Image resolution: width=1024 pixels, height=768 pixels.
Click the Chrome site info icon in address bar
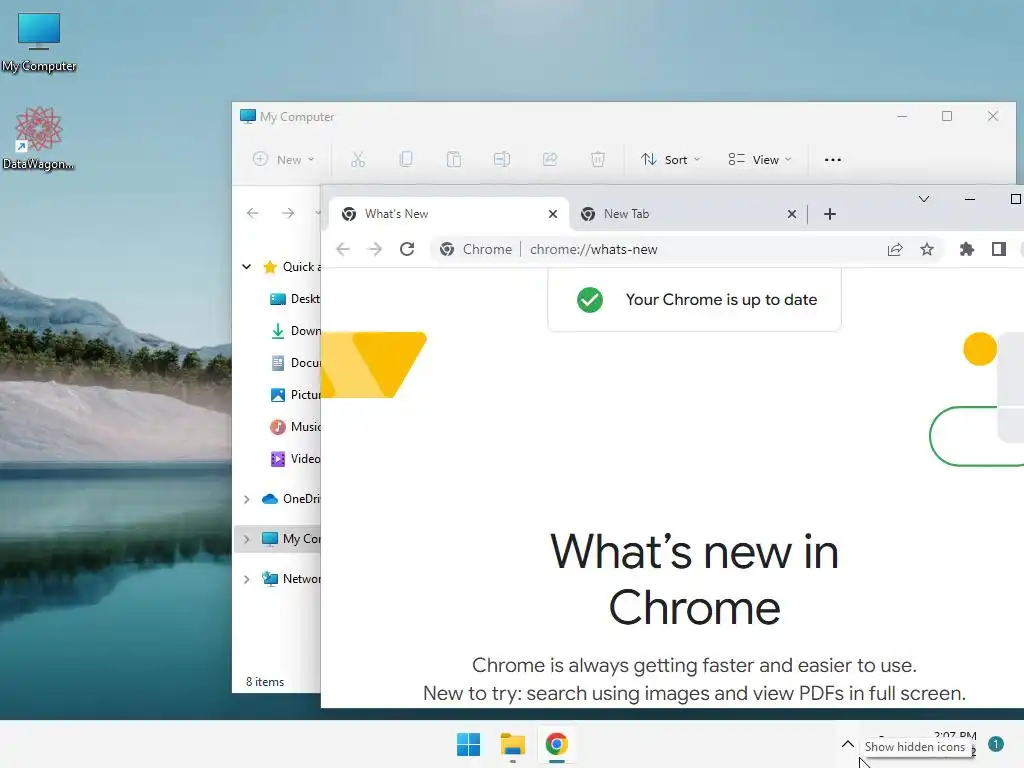click(x=447, y=249)
